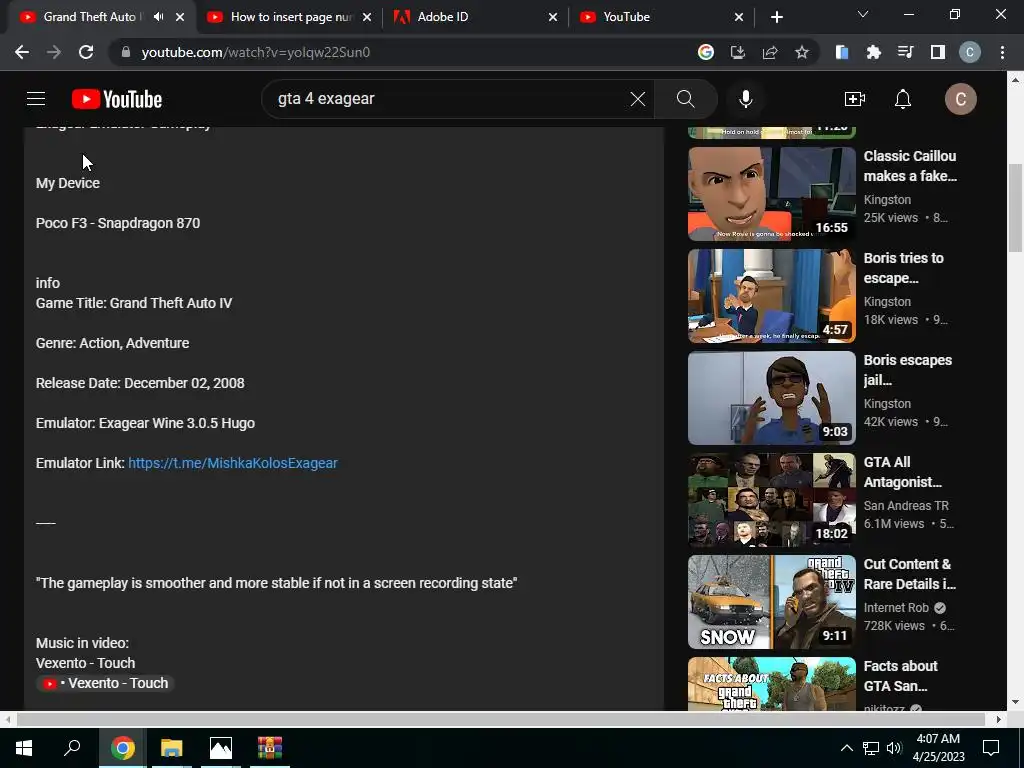Clear the search box with X icon
The width and height of the screenshot is (1024, 768).
click(x=637, y=99)
